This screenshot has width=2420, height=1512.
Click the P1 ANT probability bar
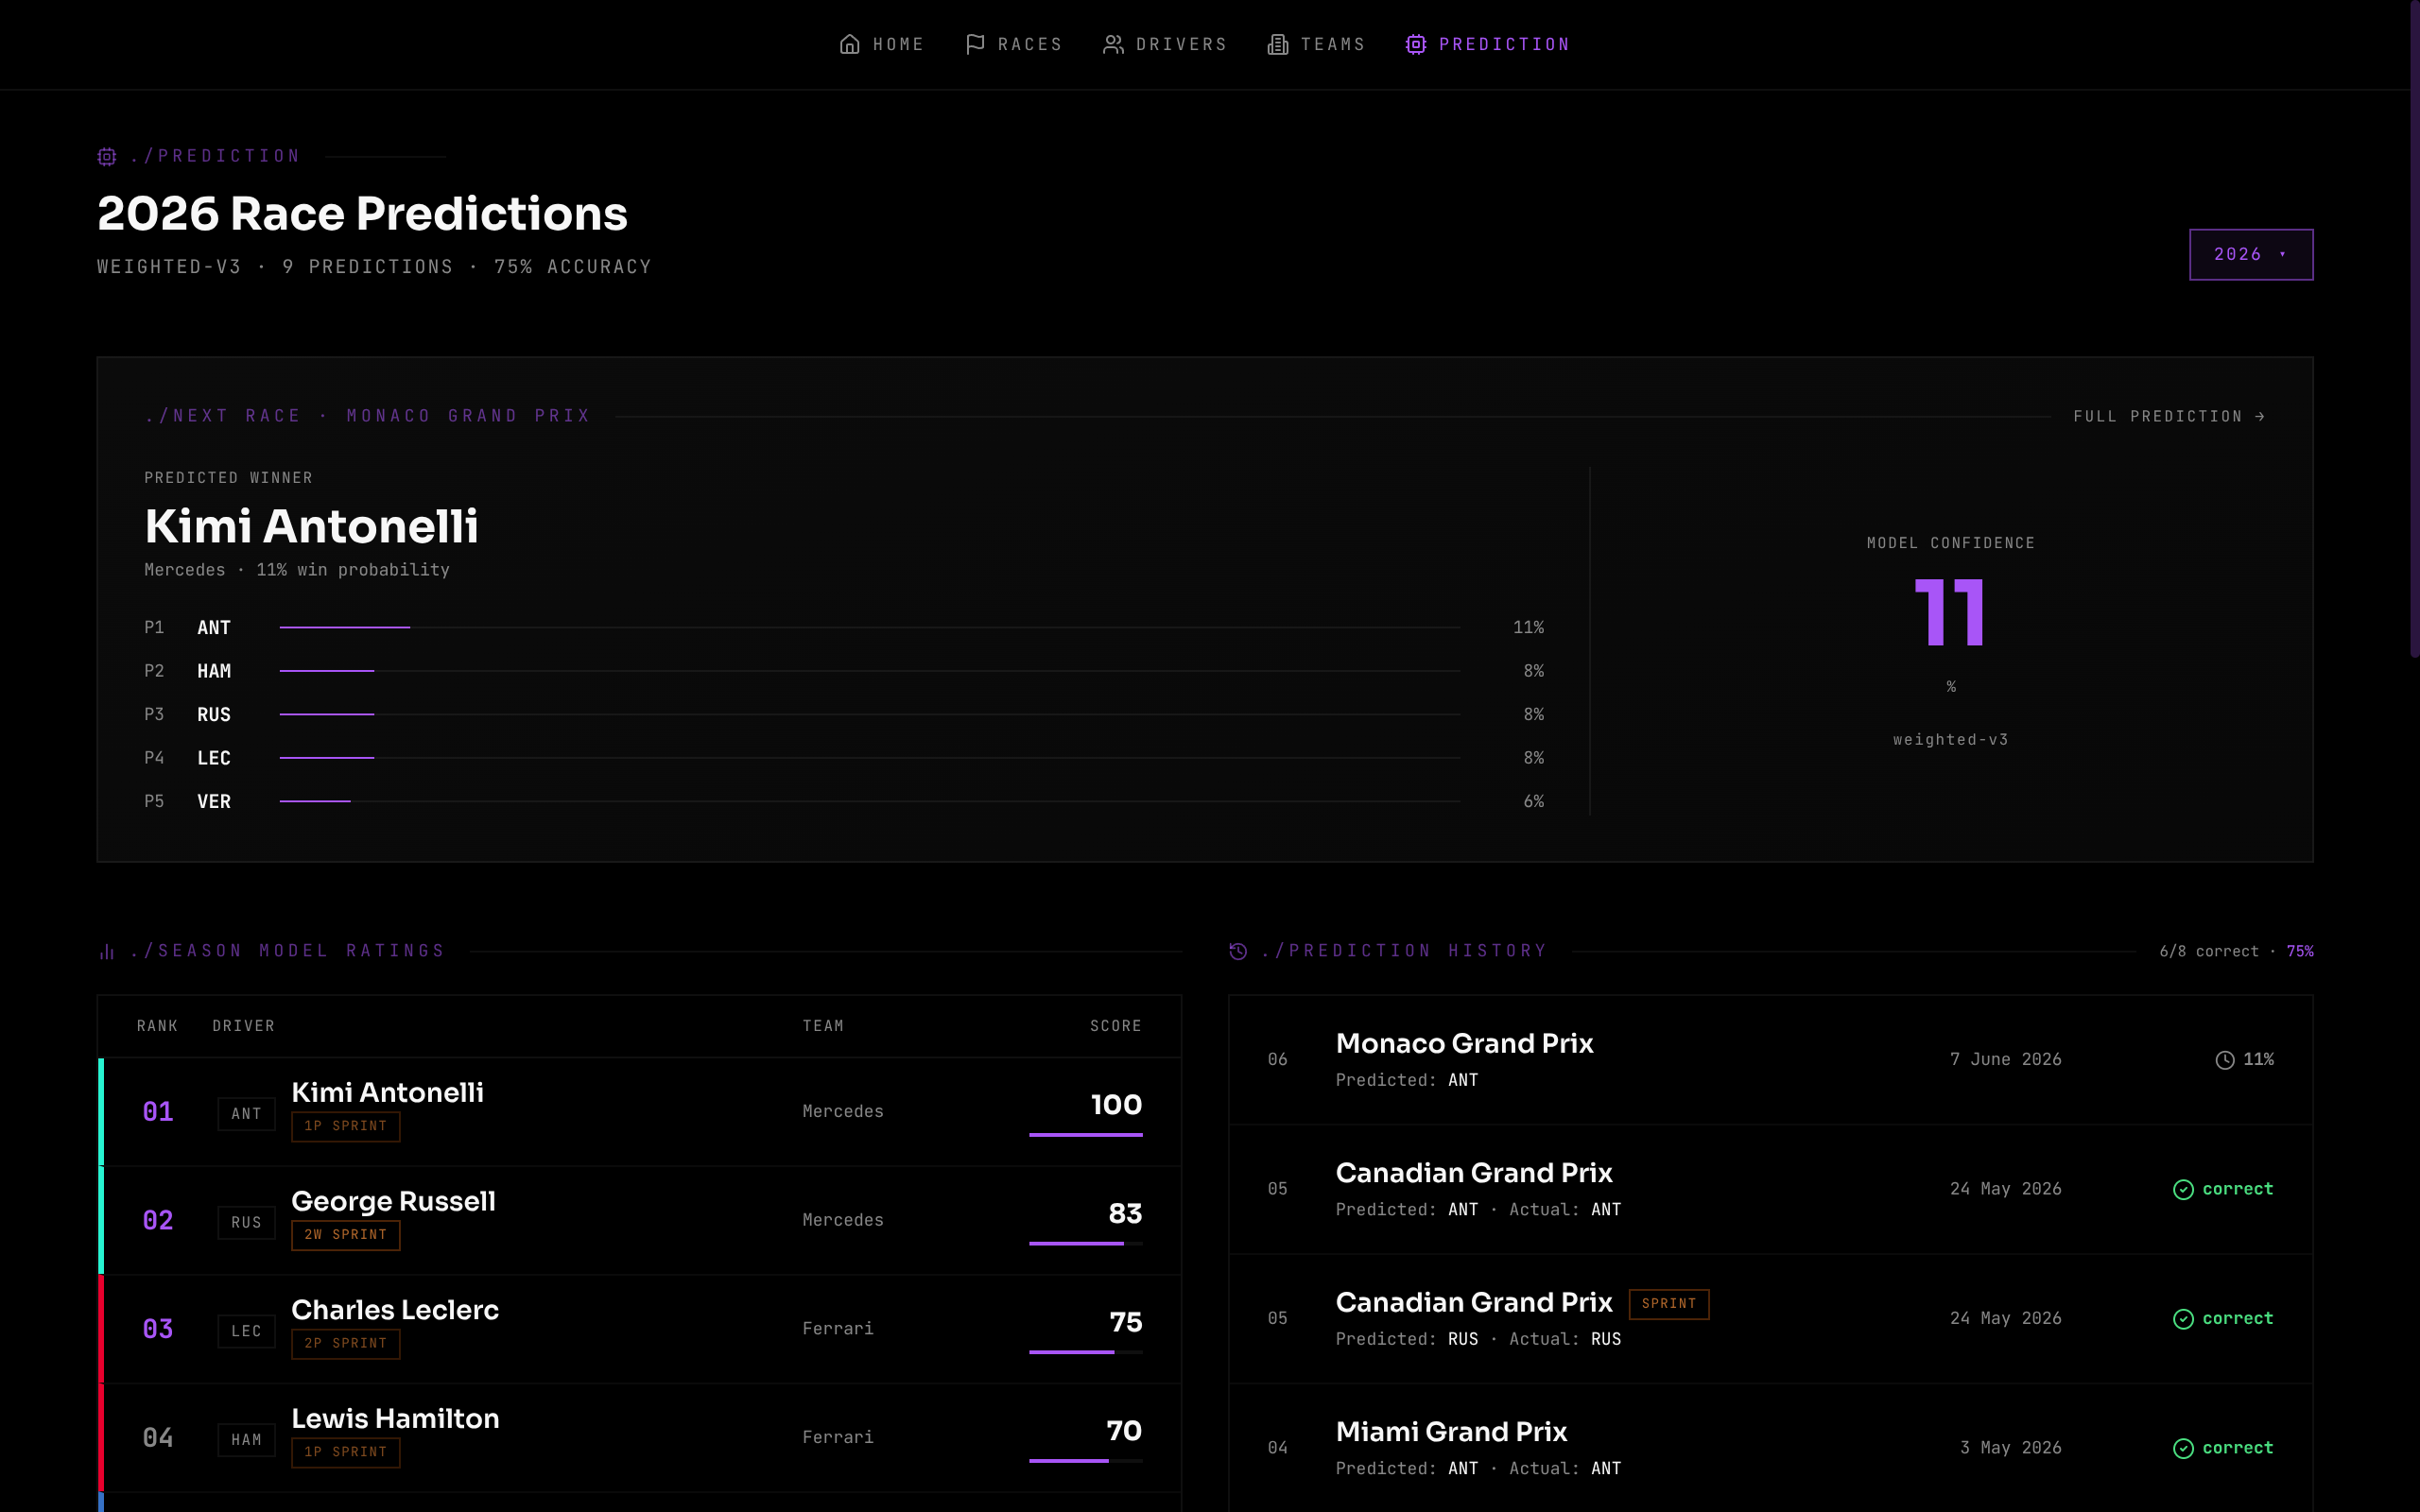tap(869, 627)
